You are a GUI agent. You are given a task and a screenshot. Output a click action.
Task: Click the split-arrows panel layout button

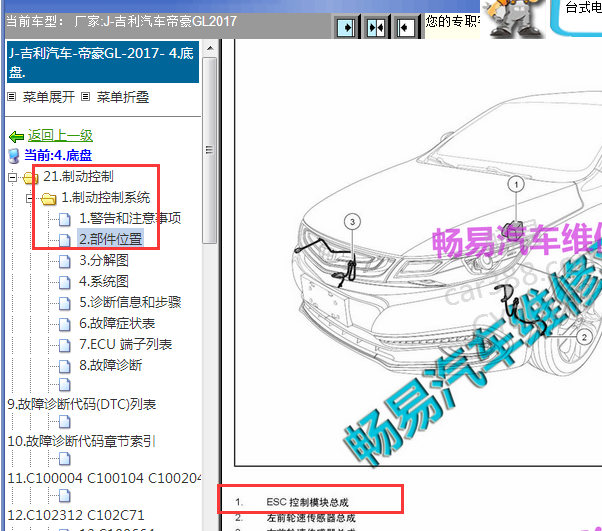point(375,27)
